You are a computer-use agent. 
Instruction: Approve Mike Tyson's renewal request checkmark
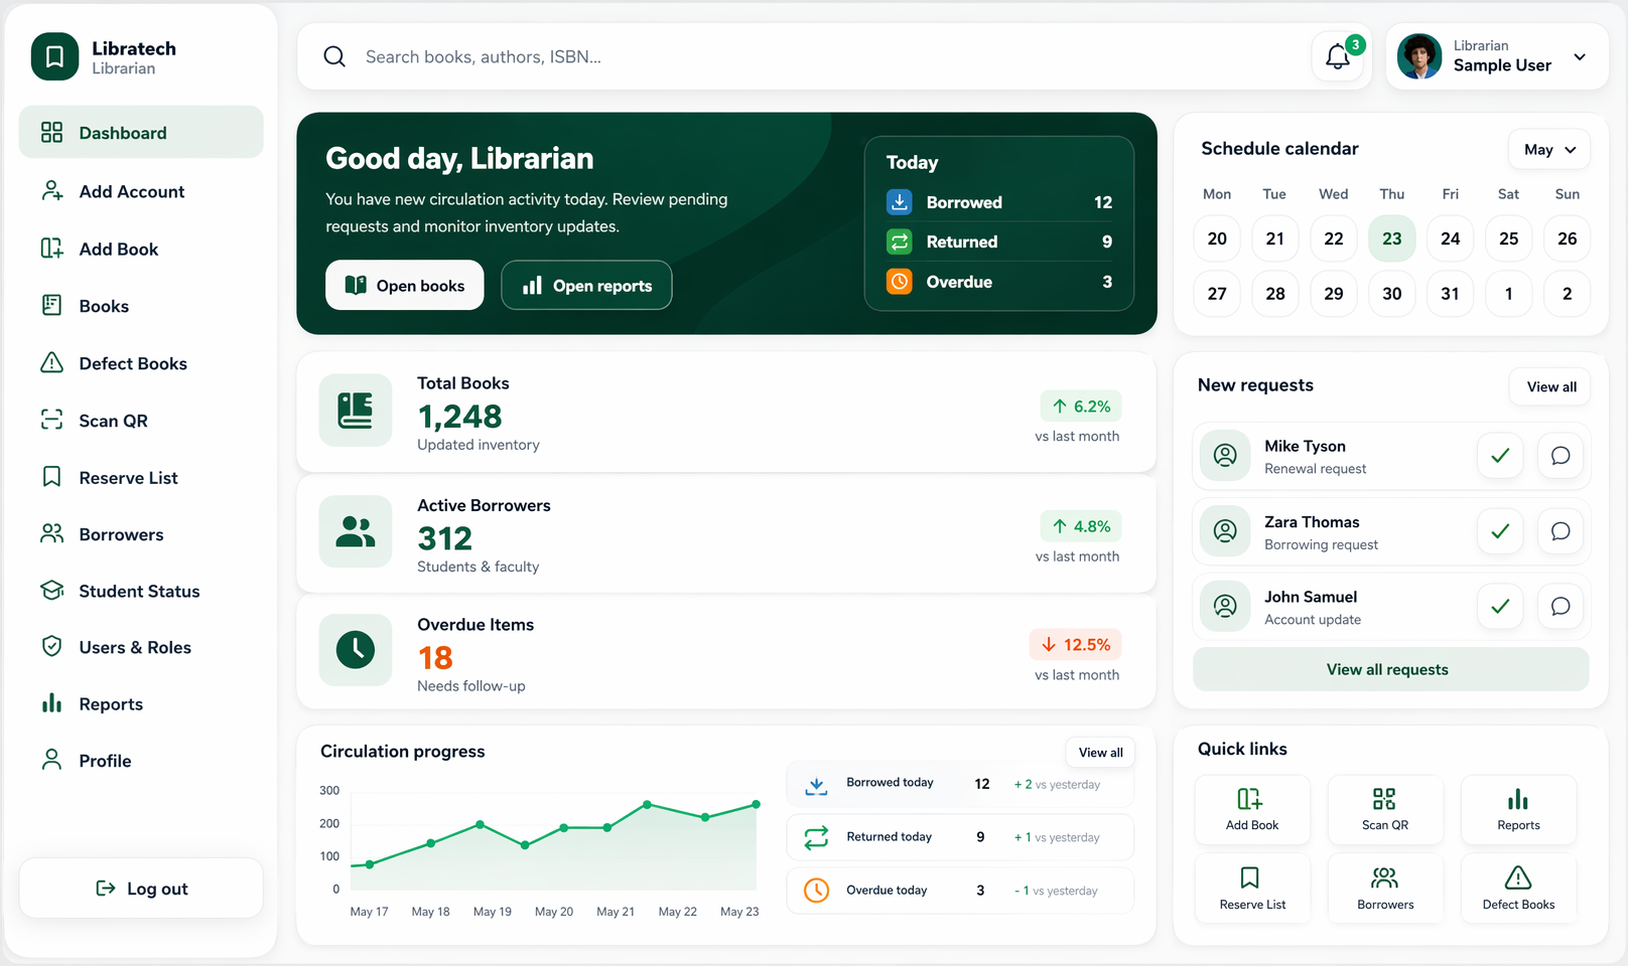[1500, 456]
